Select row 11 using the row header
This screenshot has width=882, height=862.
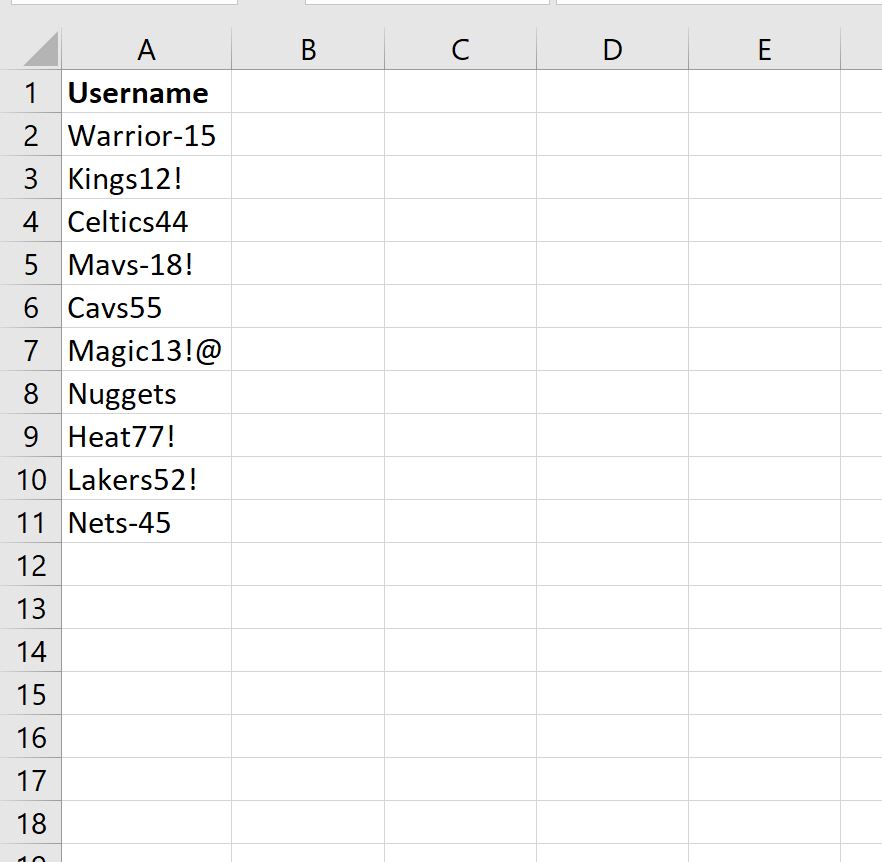coord(31,522)
